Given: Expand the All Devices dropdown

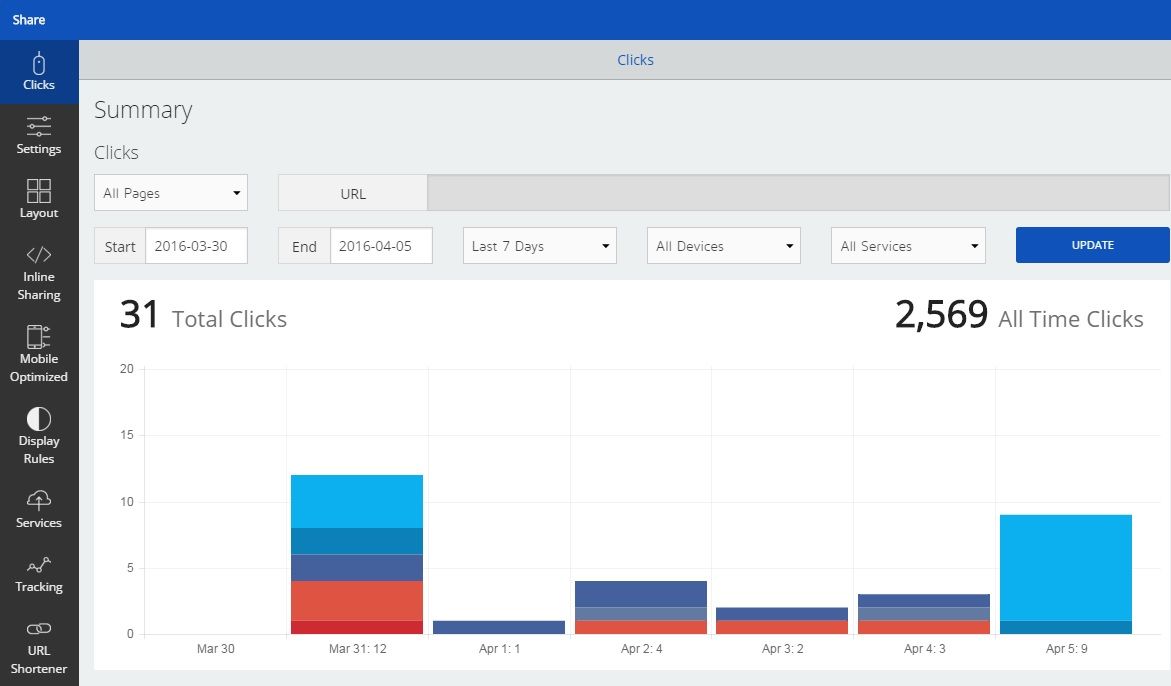Looking at the screenshot, I should tap(723, 246).
